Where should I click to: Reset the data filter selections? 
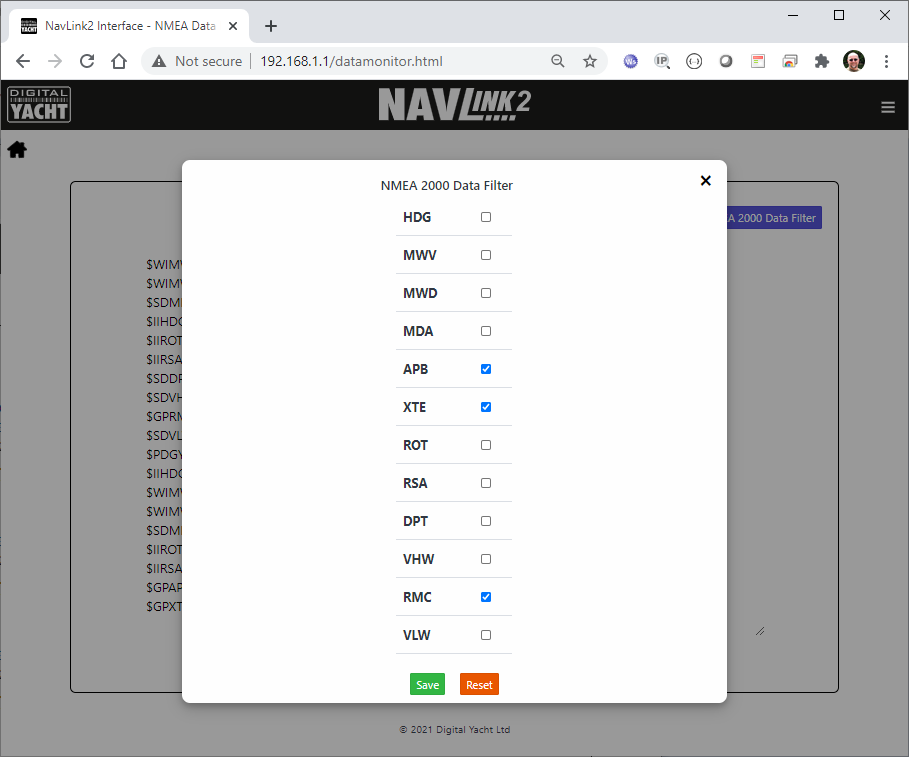[479, 684]
